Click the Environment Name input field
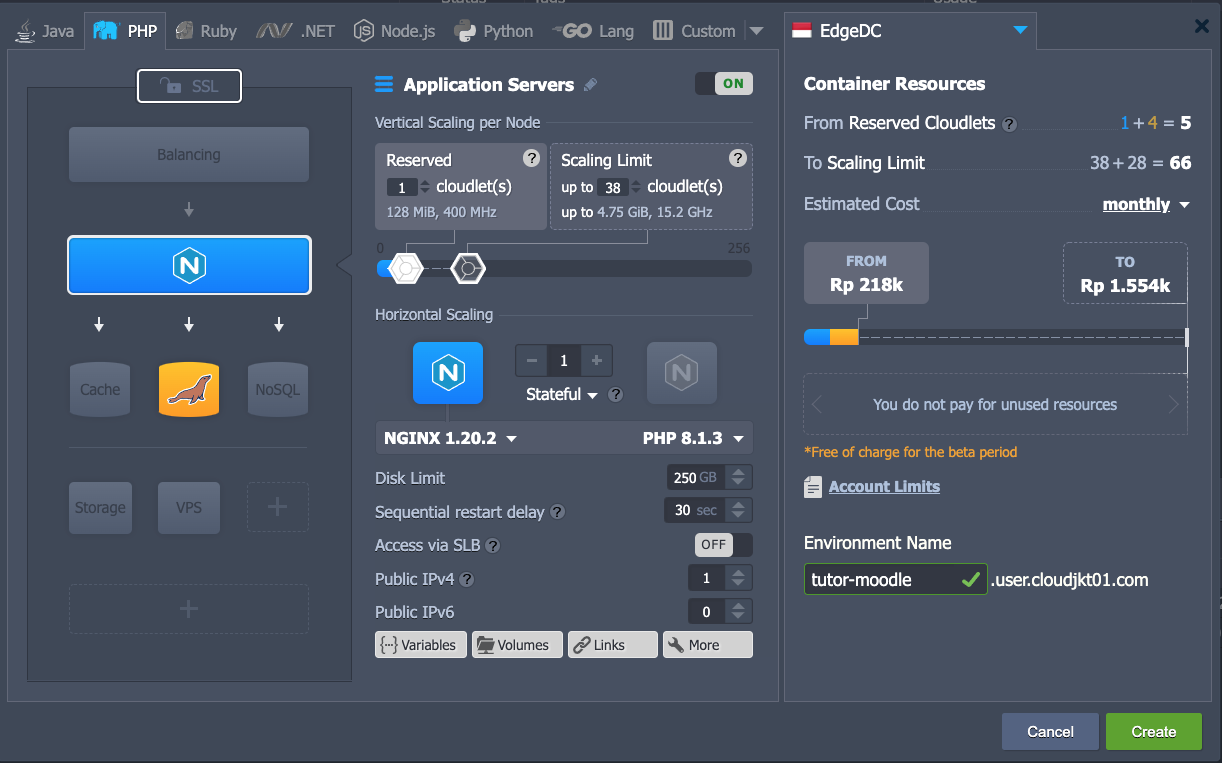Image resolution: width=1222 pixels, height=763 pixels. pyautogui.click(x=896, y=579)
